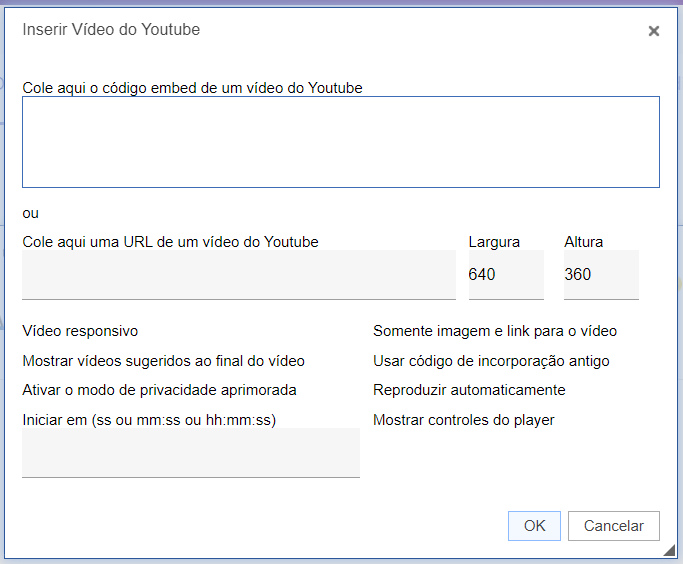
Task: Close the Inserir Vídeo do Youtube dialog
Action: point(653,31)
